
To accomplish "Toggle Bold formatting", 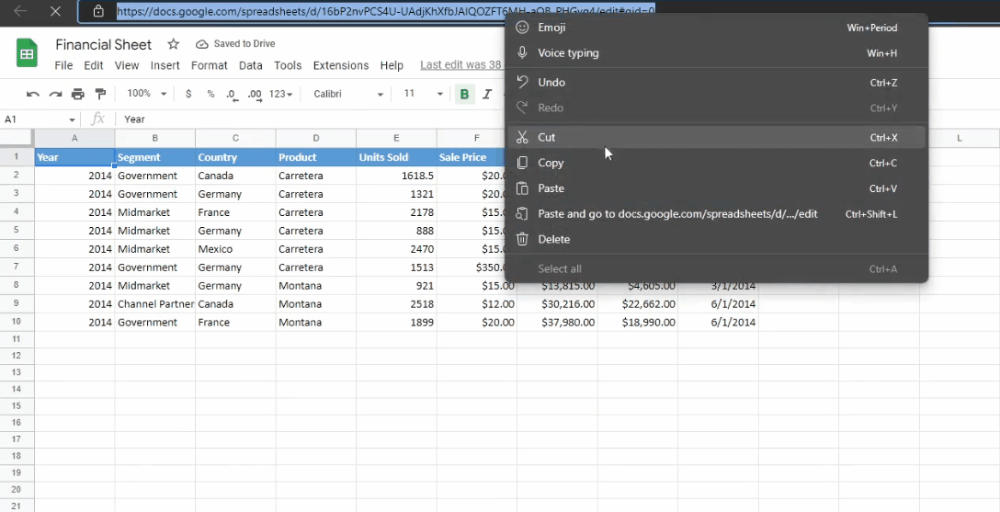I will point(464,94).
